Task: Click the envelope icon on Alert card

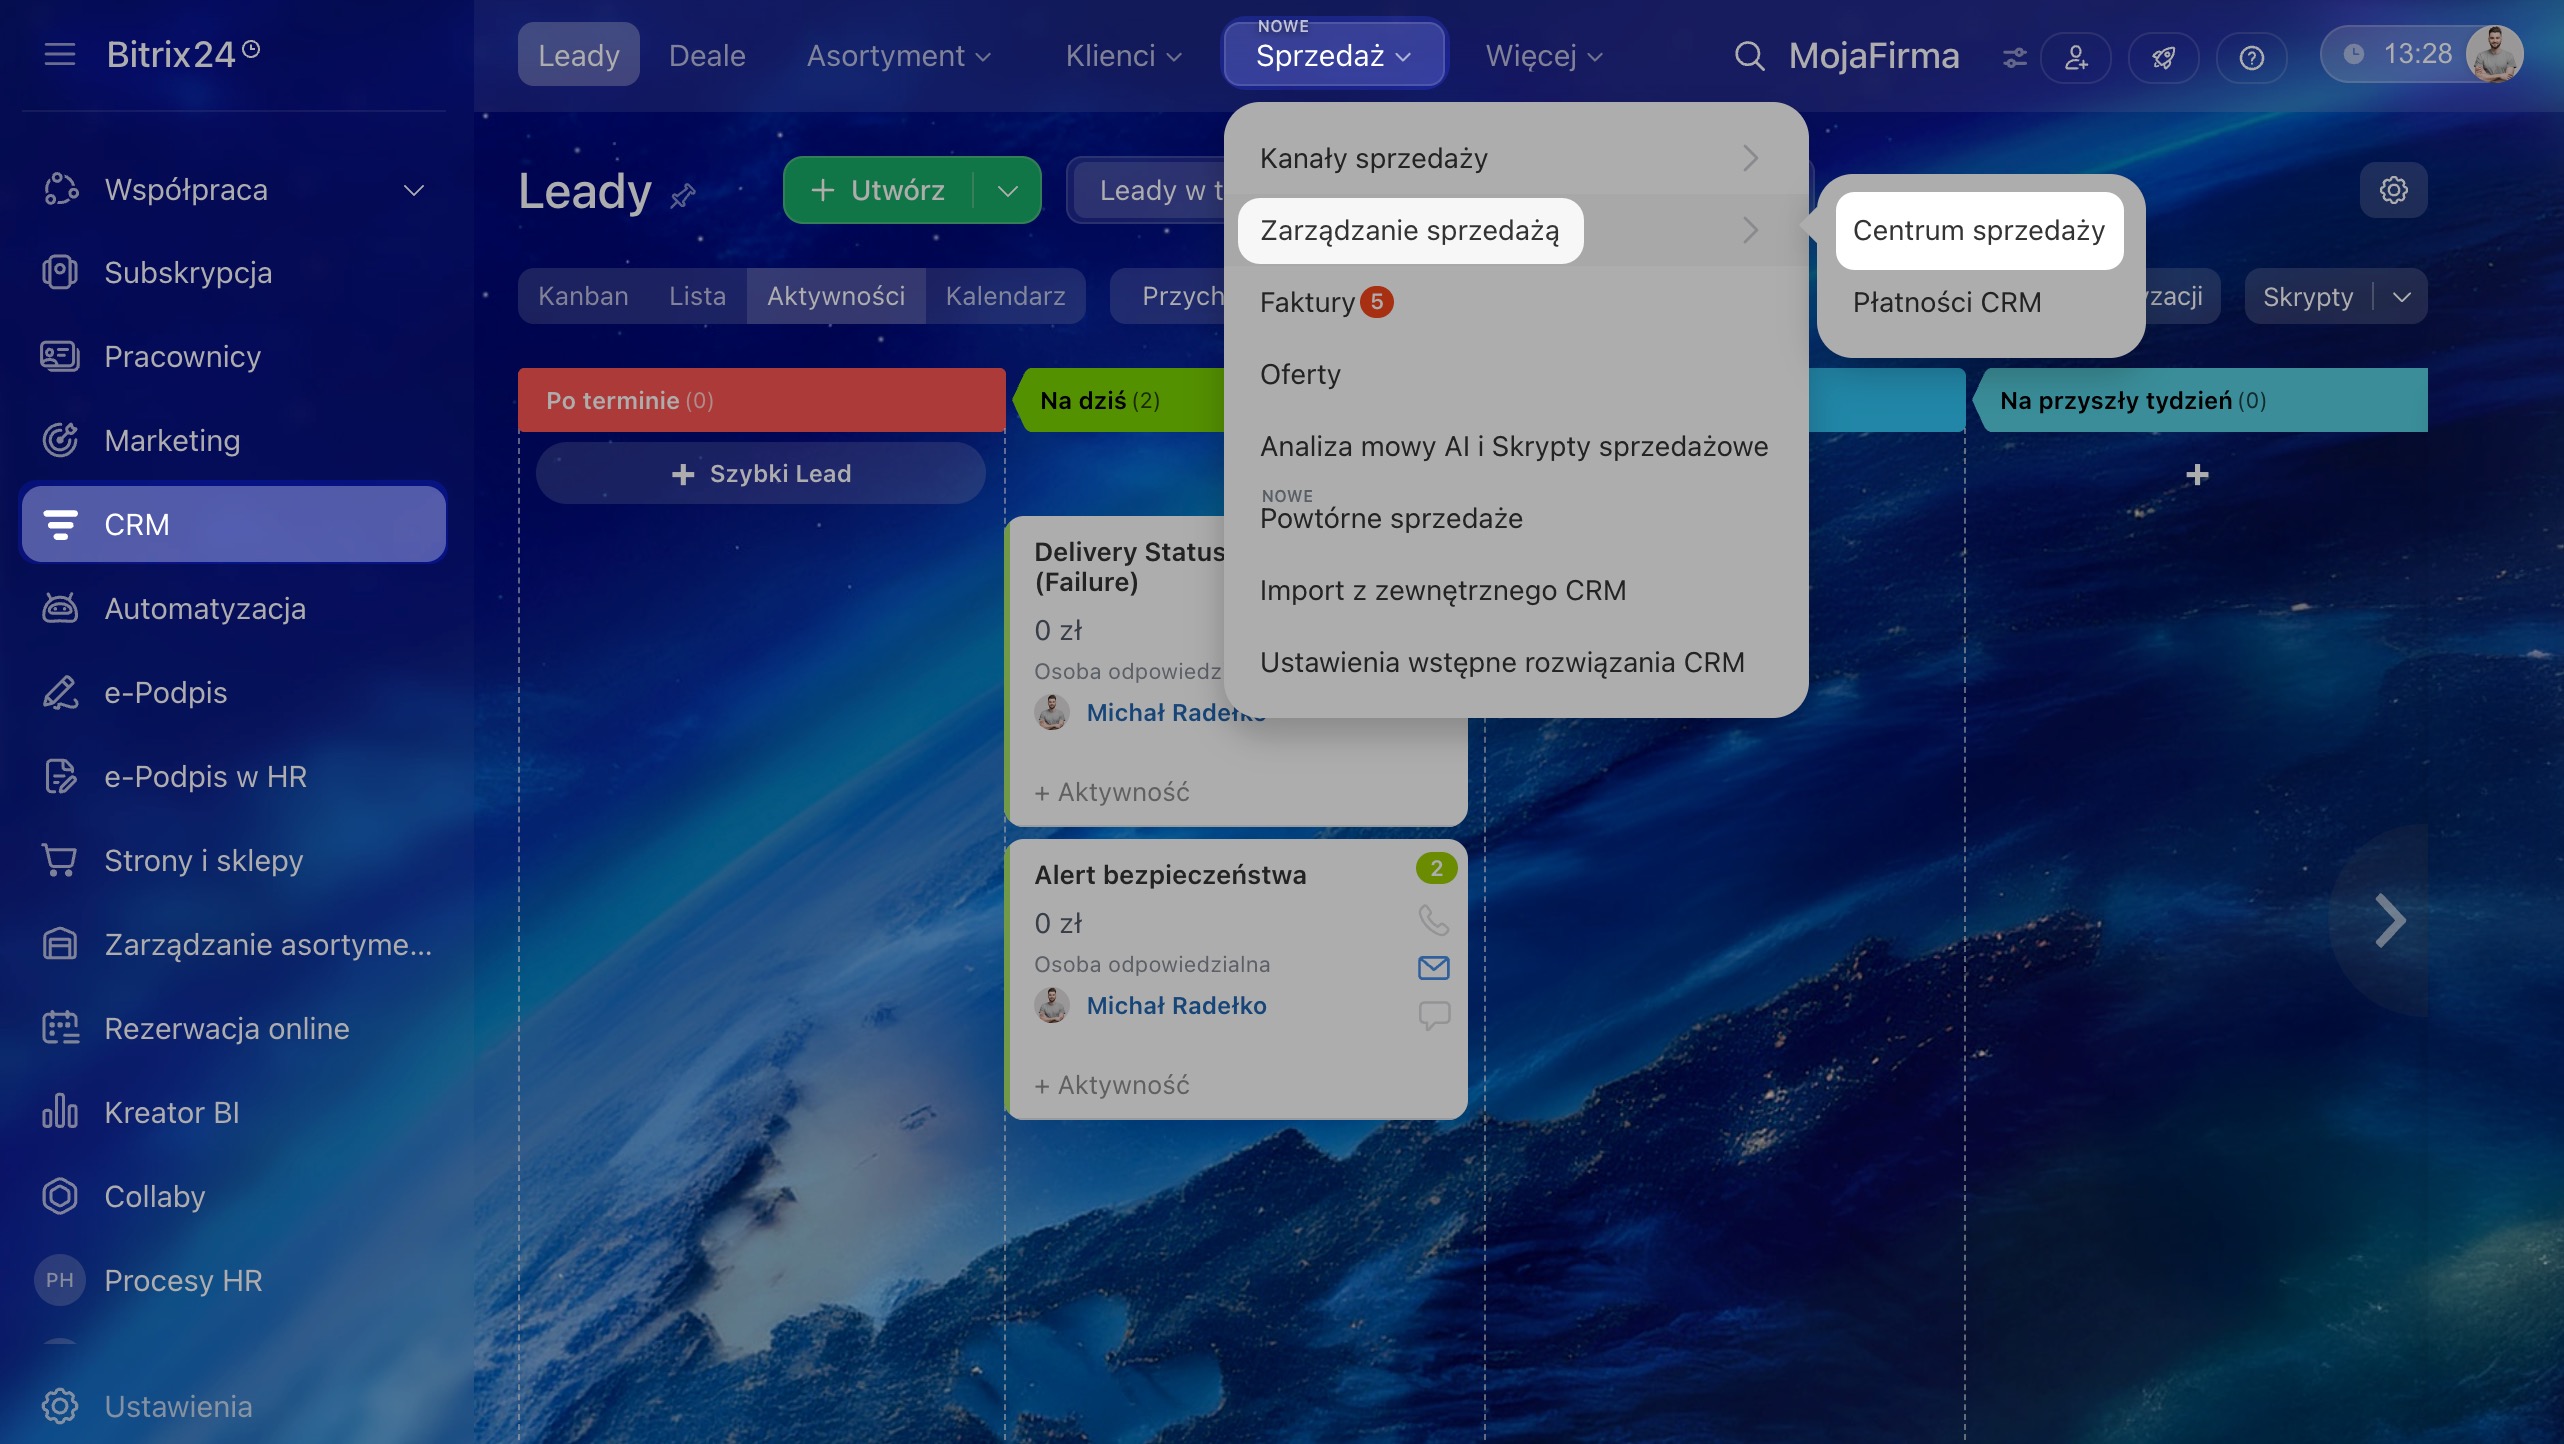Action: pos(1433,967)
